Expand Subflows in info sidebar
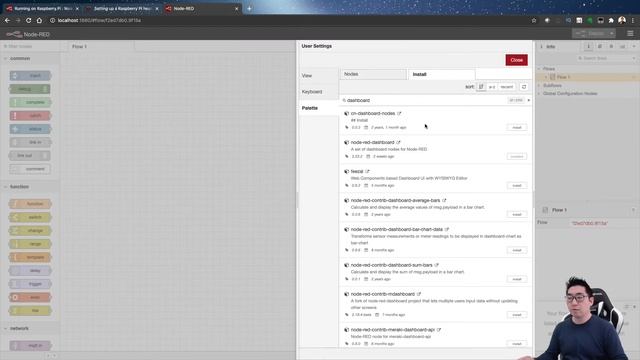Screen dimensions: 640x360 coord(540,86)
